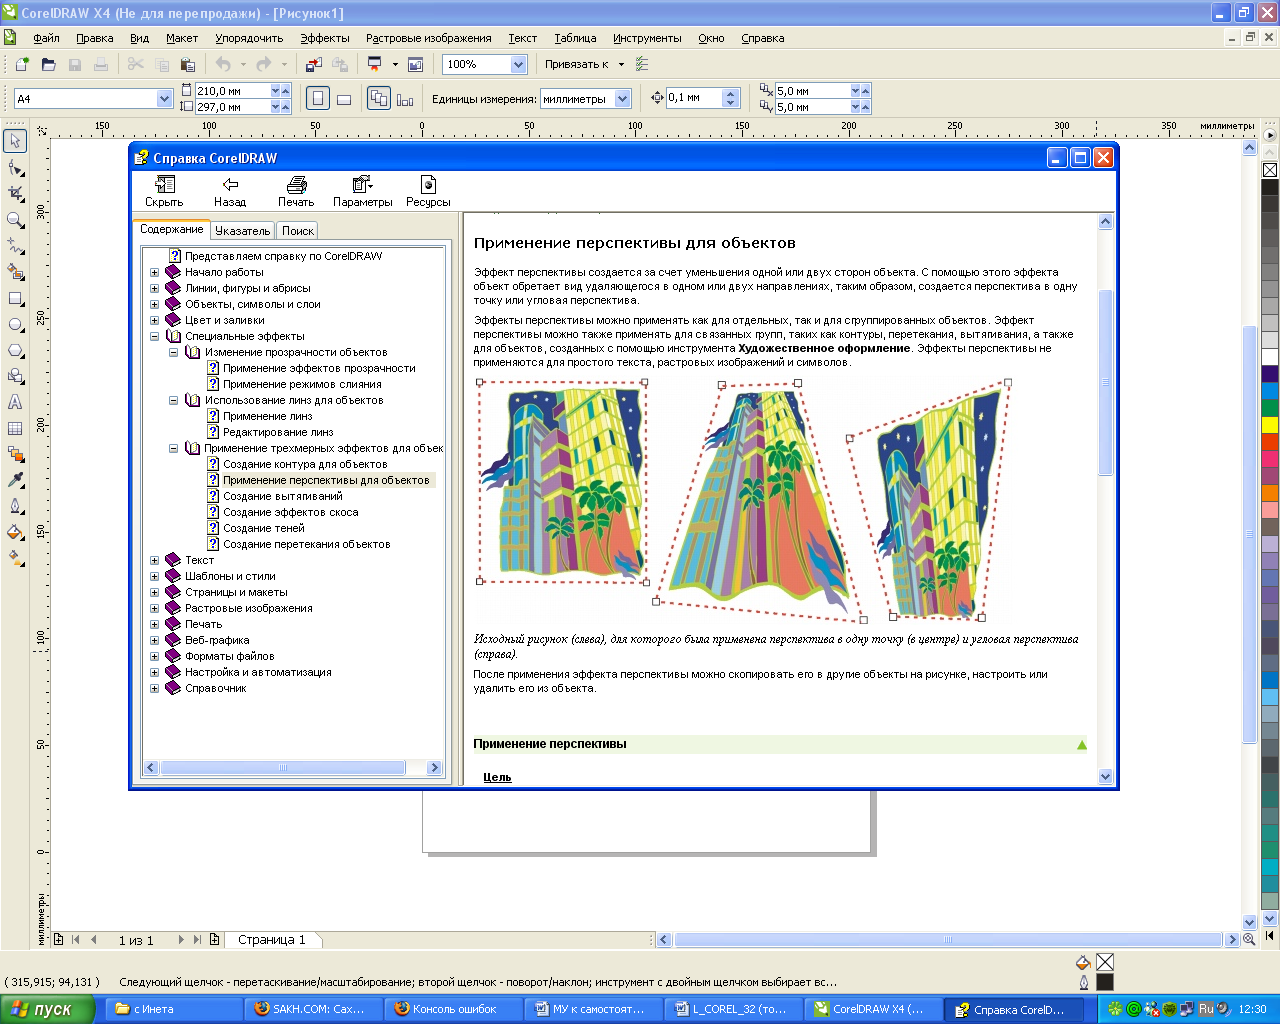Click the Import icon in toolbar

(x=314, y=64)
